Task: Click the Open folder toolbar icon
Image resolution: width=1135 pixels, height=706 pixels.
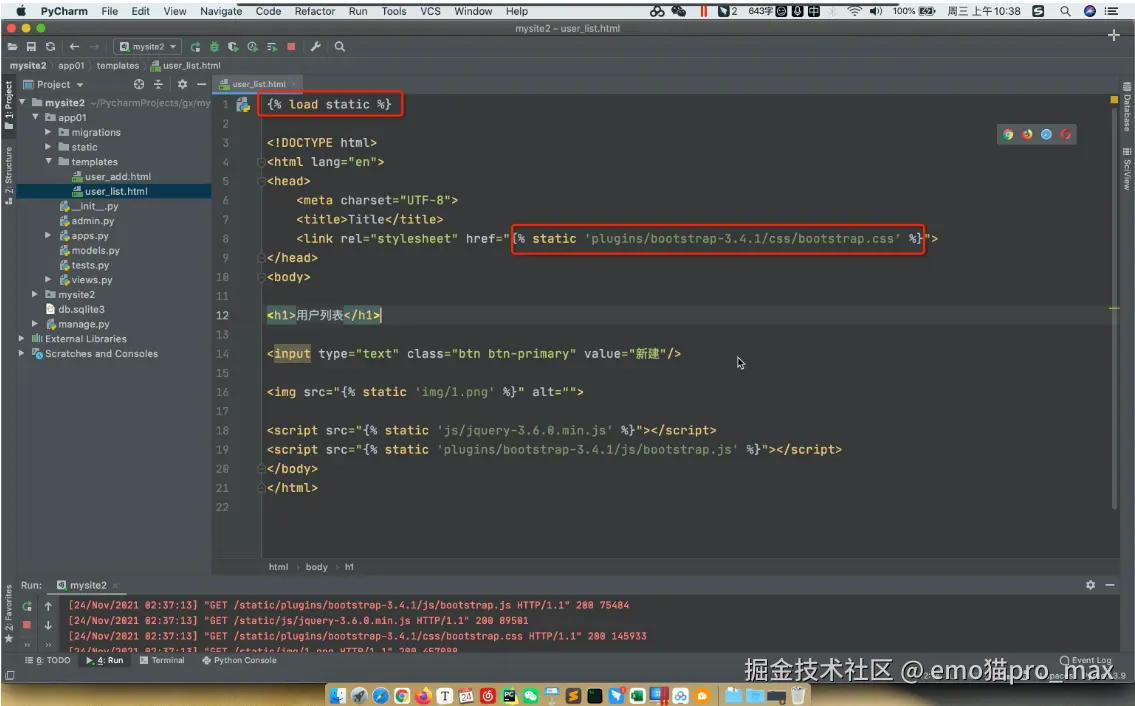Action: point(12,46)
